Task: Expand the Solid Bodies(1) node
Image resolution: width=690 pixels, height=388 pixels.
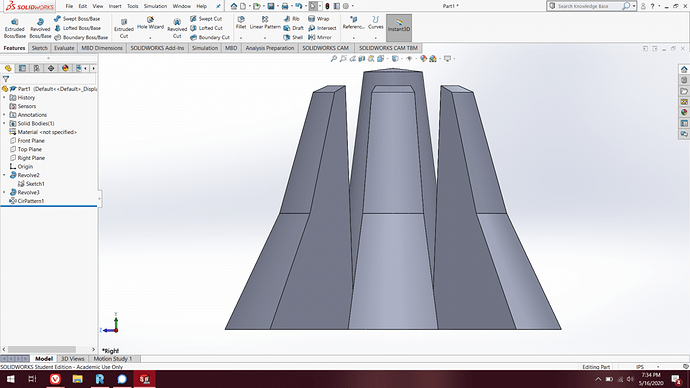Action: [x=4, y=124]
